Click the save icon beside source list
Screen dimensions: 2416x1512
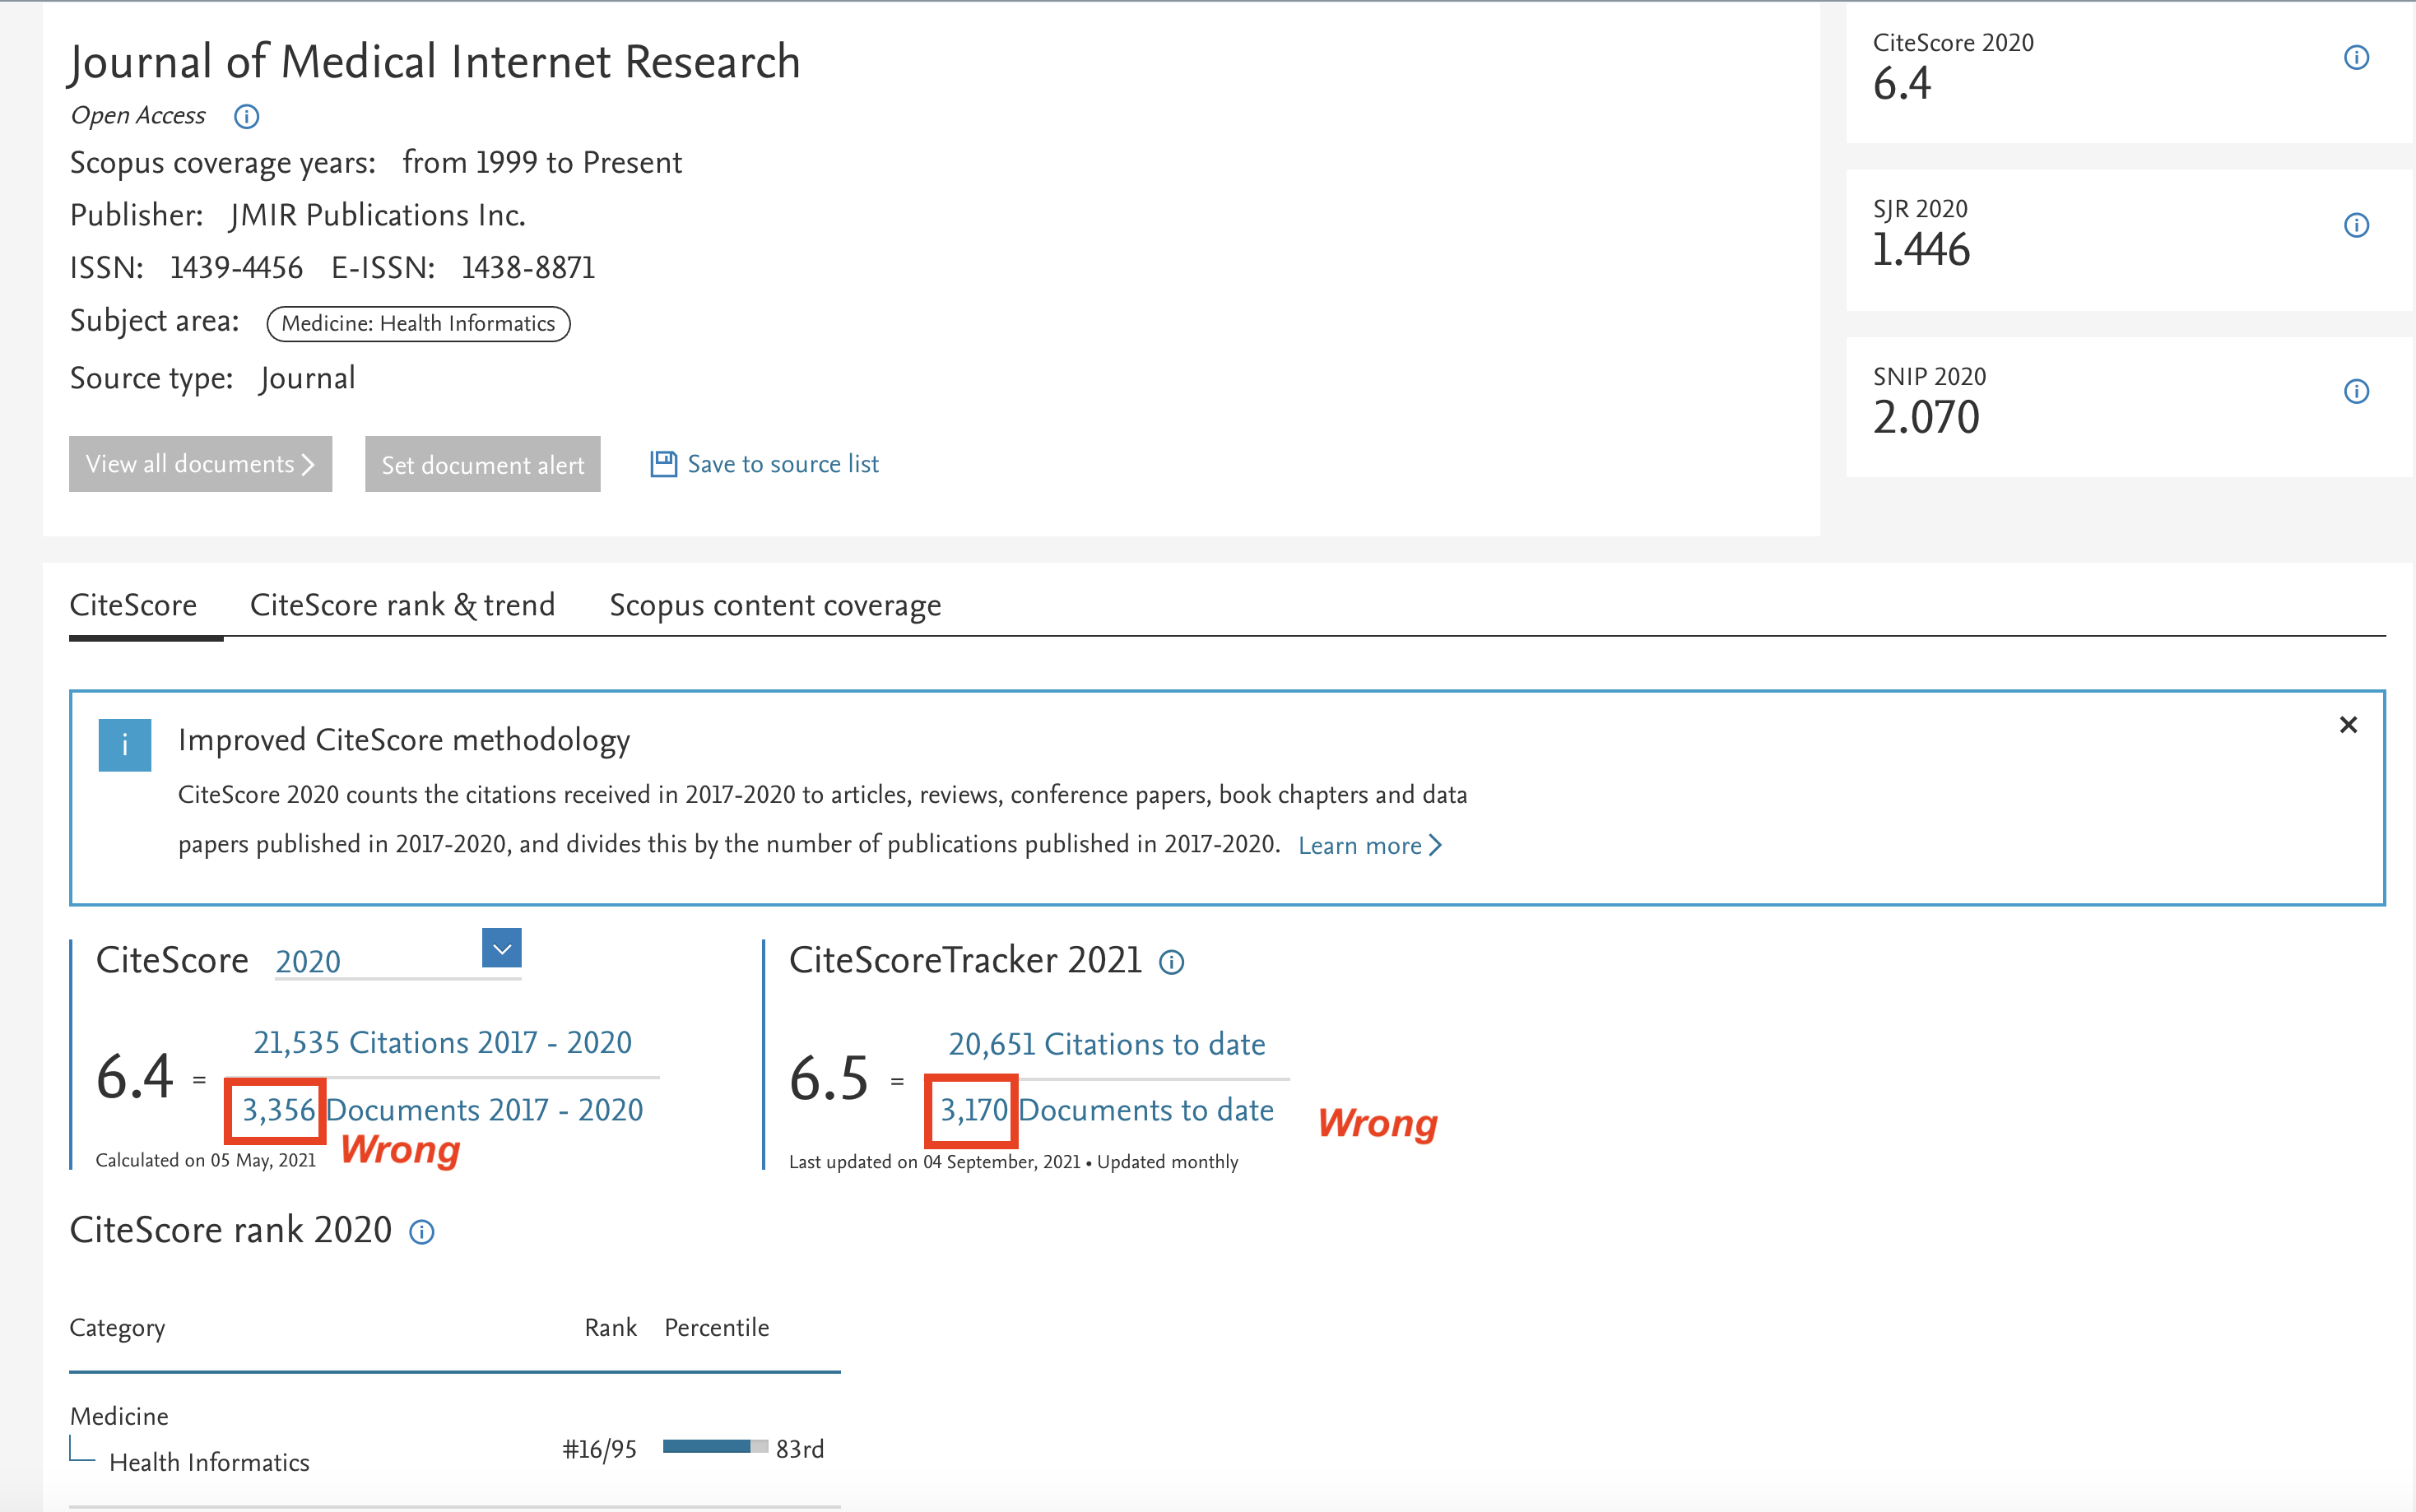click(663, 464)
